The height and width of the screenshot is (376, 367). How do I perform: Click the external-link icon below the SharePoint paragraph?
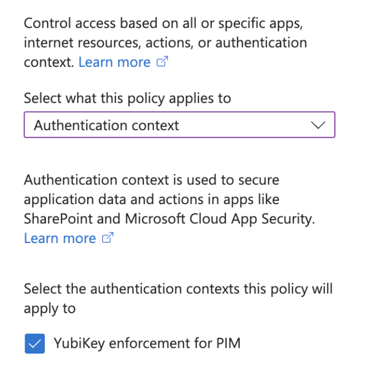tap(107, 238)
